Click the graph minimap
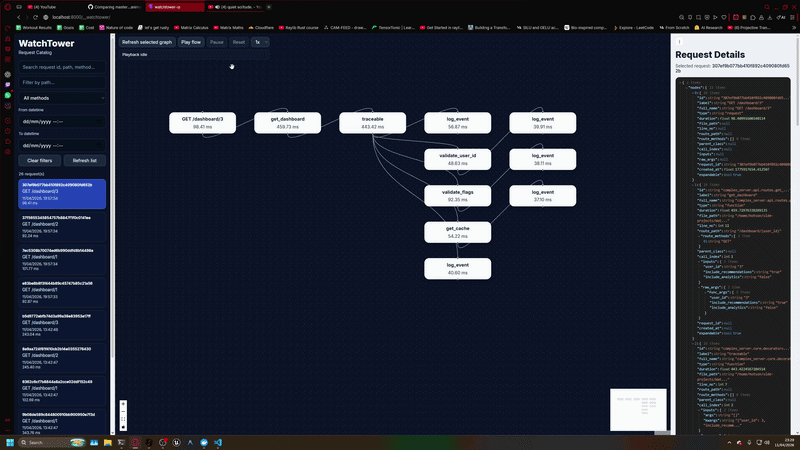800x450 pixels. click(x=638, y=410)
